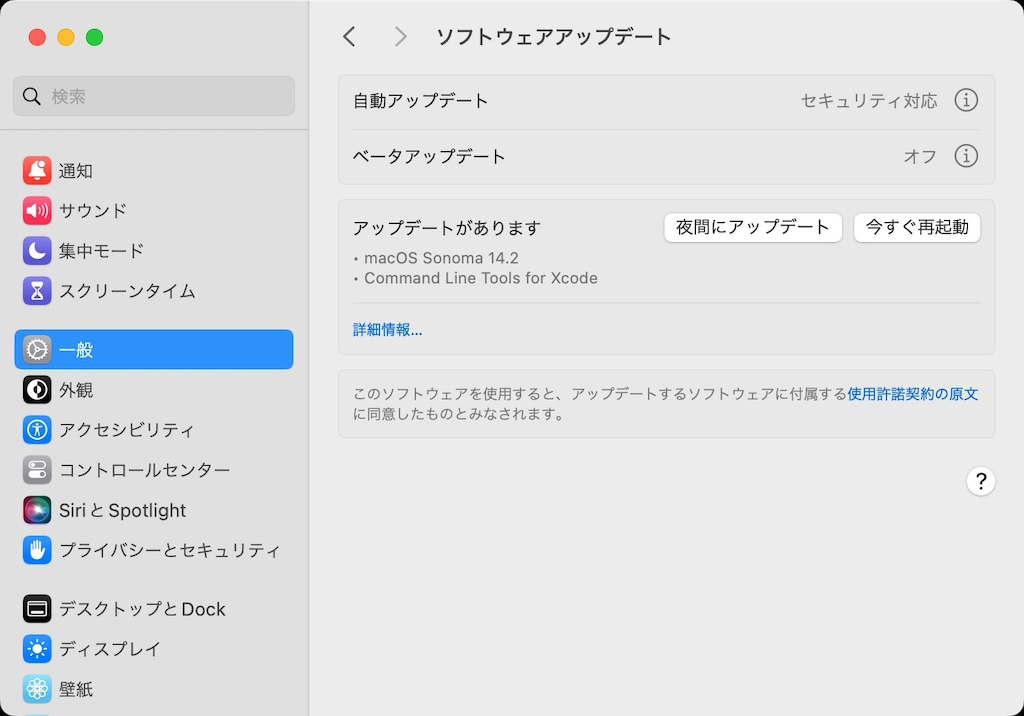Focus the 検索 search field

point(153,96)
